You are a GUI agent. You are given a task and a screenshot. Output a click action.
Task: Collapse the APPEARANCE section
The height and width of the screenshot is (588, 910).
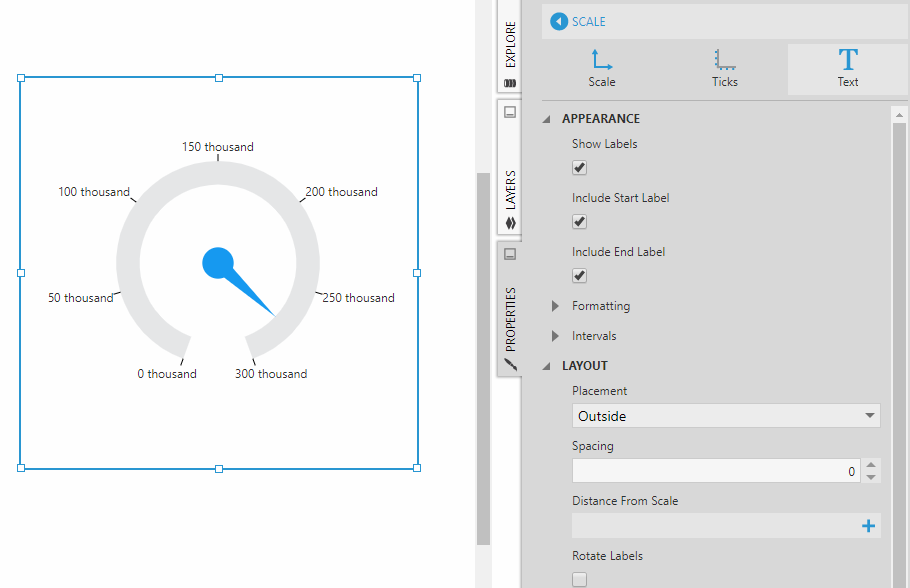(547, 119)
